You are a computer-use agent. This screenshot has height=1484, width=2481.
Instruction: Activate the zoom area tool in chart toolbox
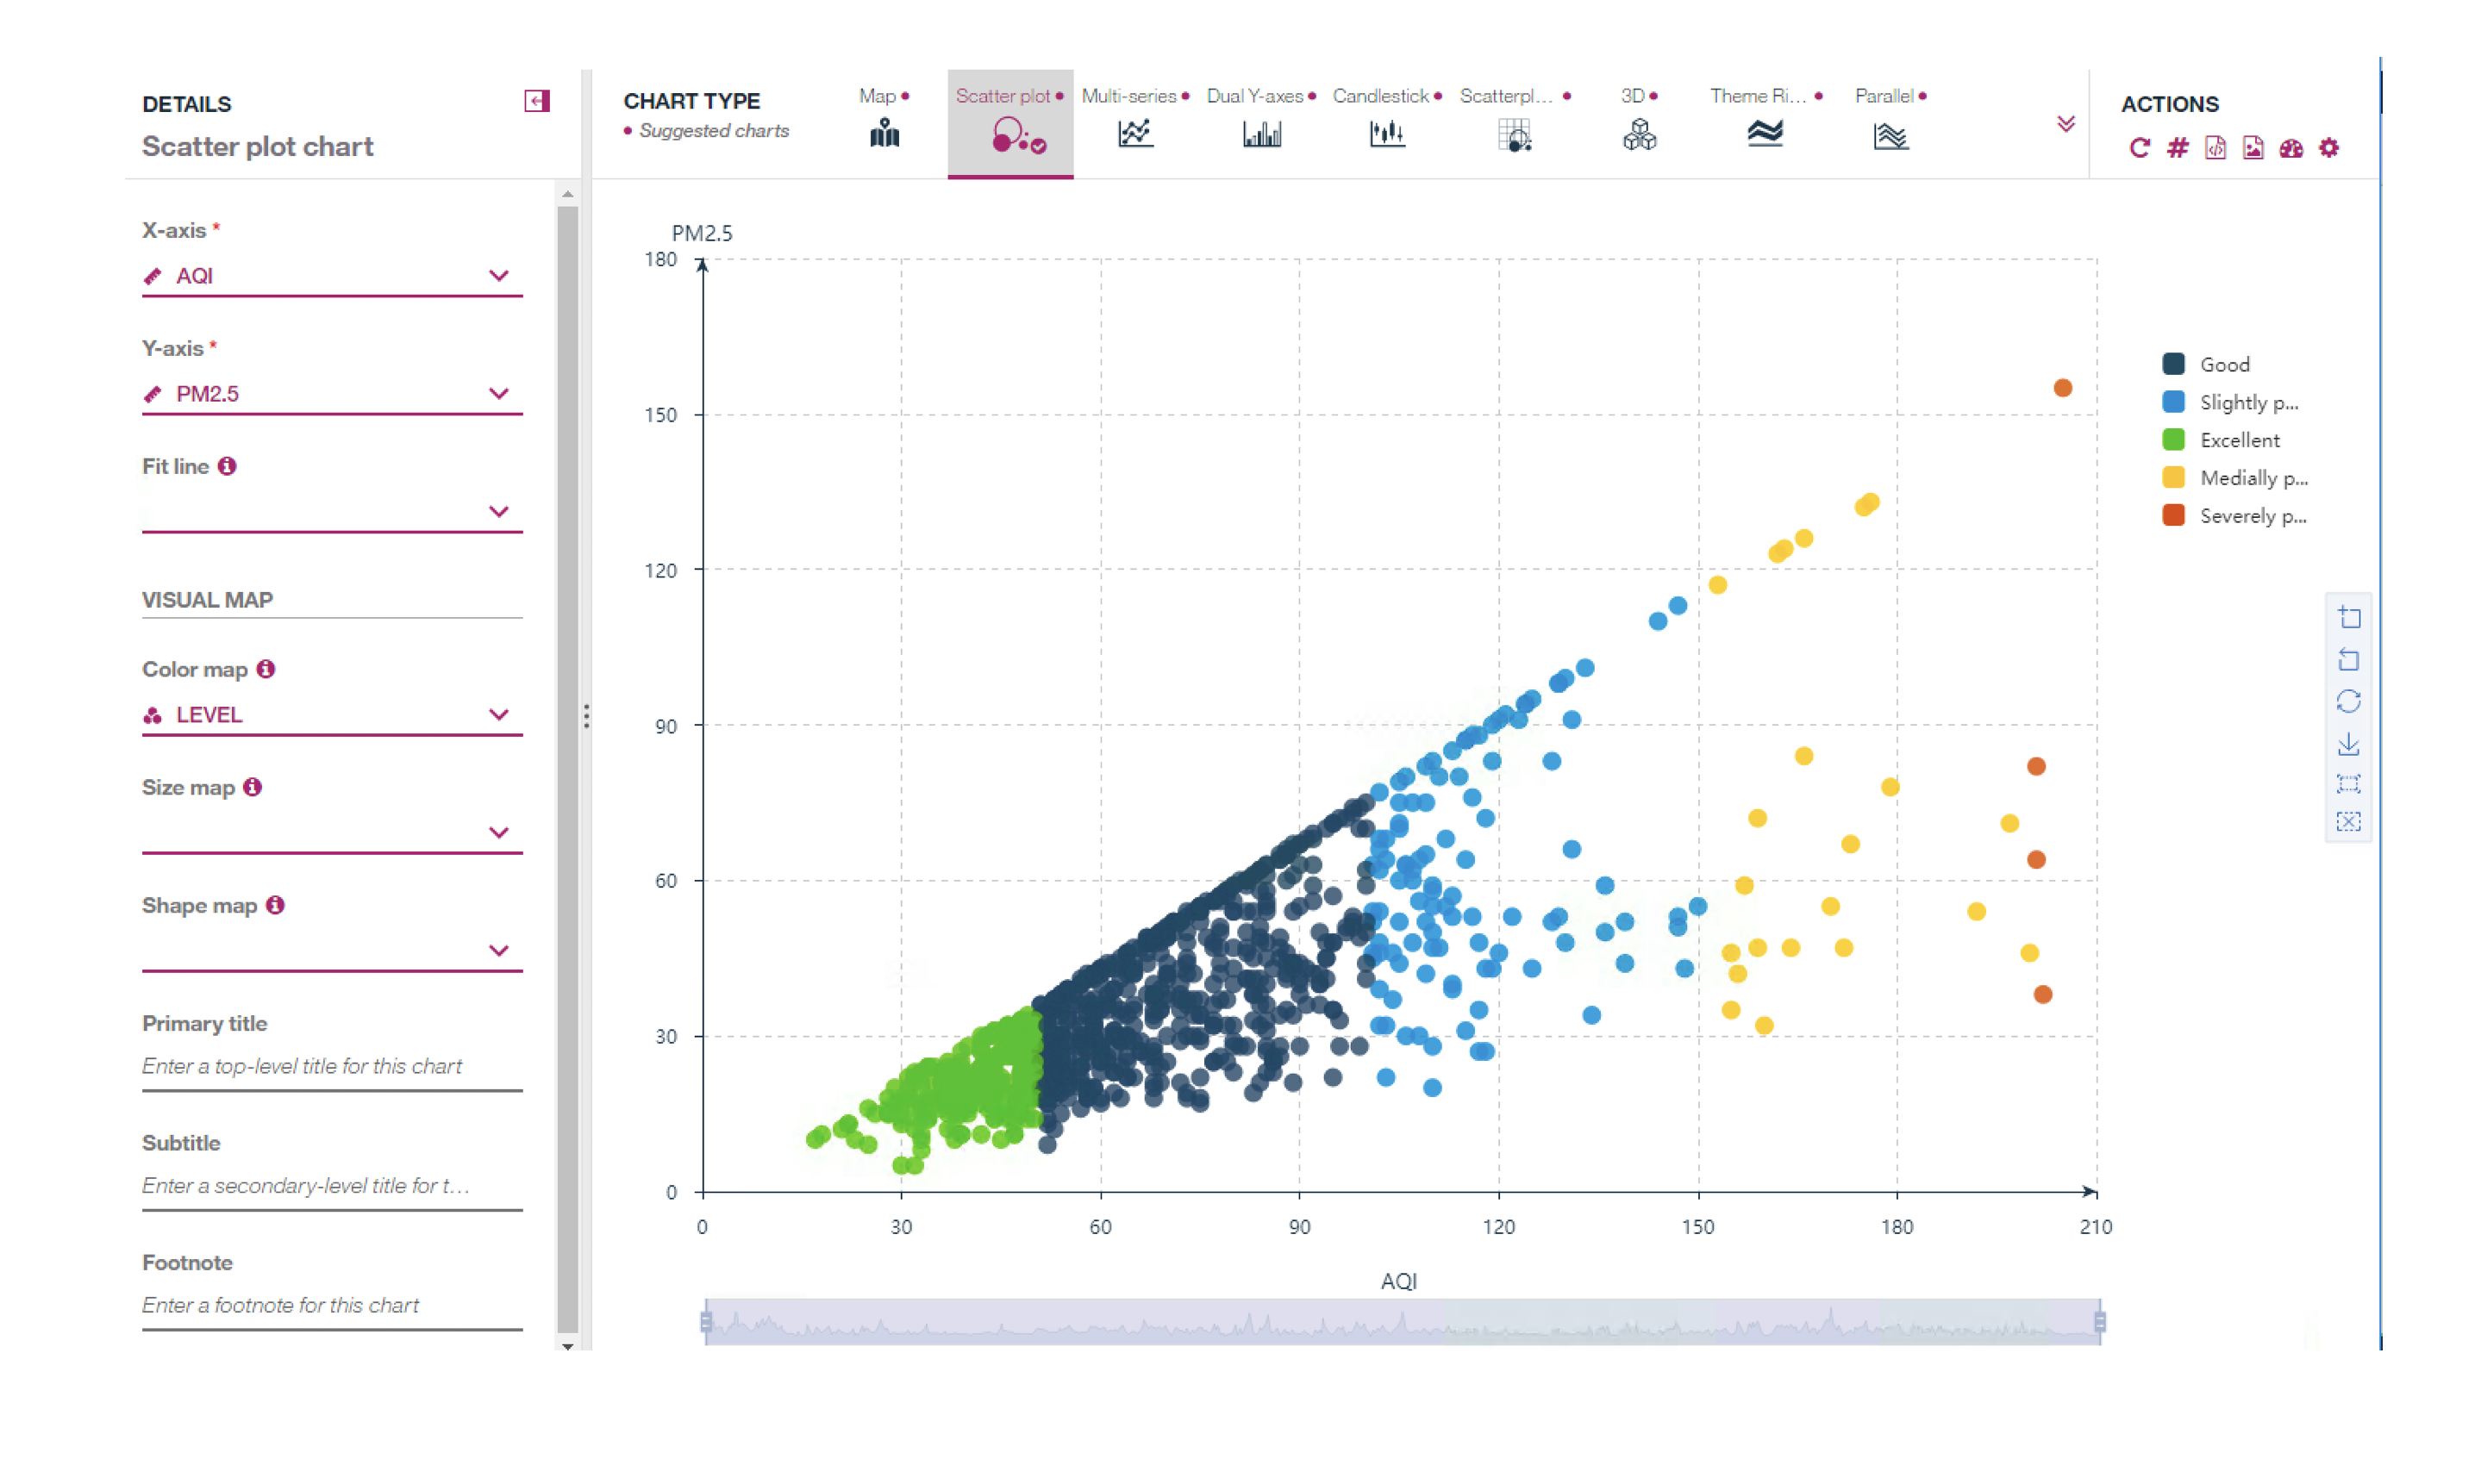click(x=2349, y=617)
